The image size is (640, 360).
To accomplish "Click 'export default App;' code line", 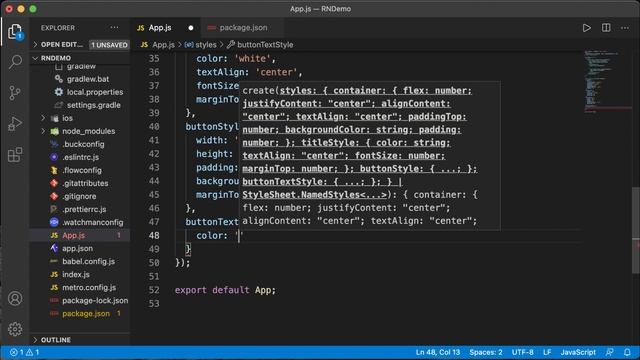I will click(x=225, y=290).
